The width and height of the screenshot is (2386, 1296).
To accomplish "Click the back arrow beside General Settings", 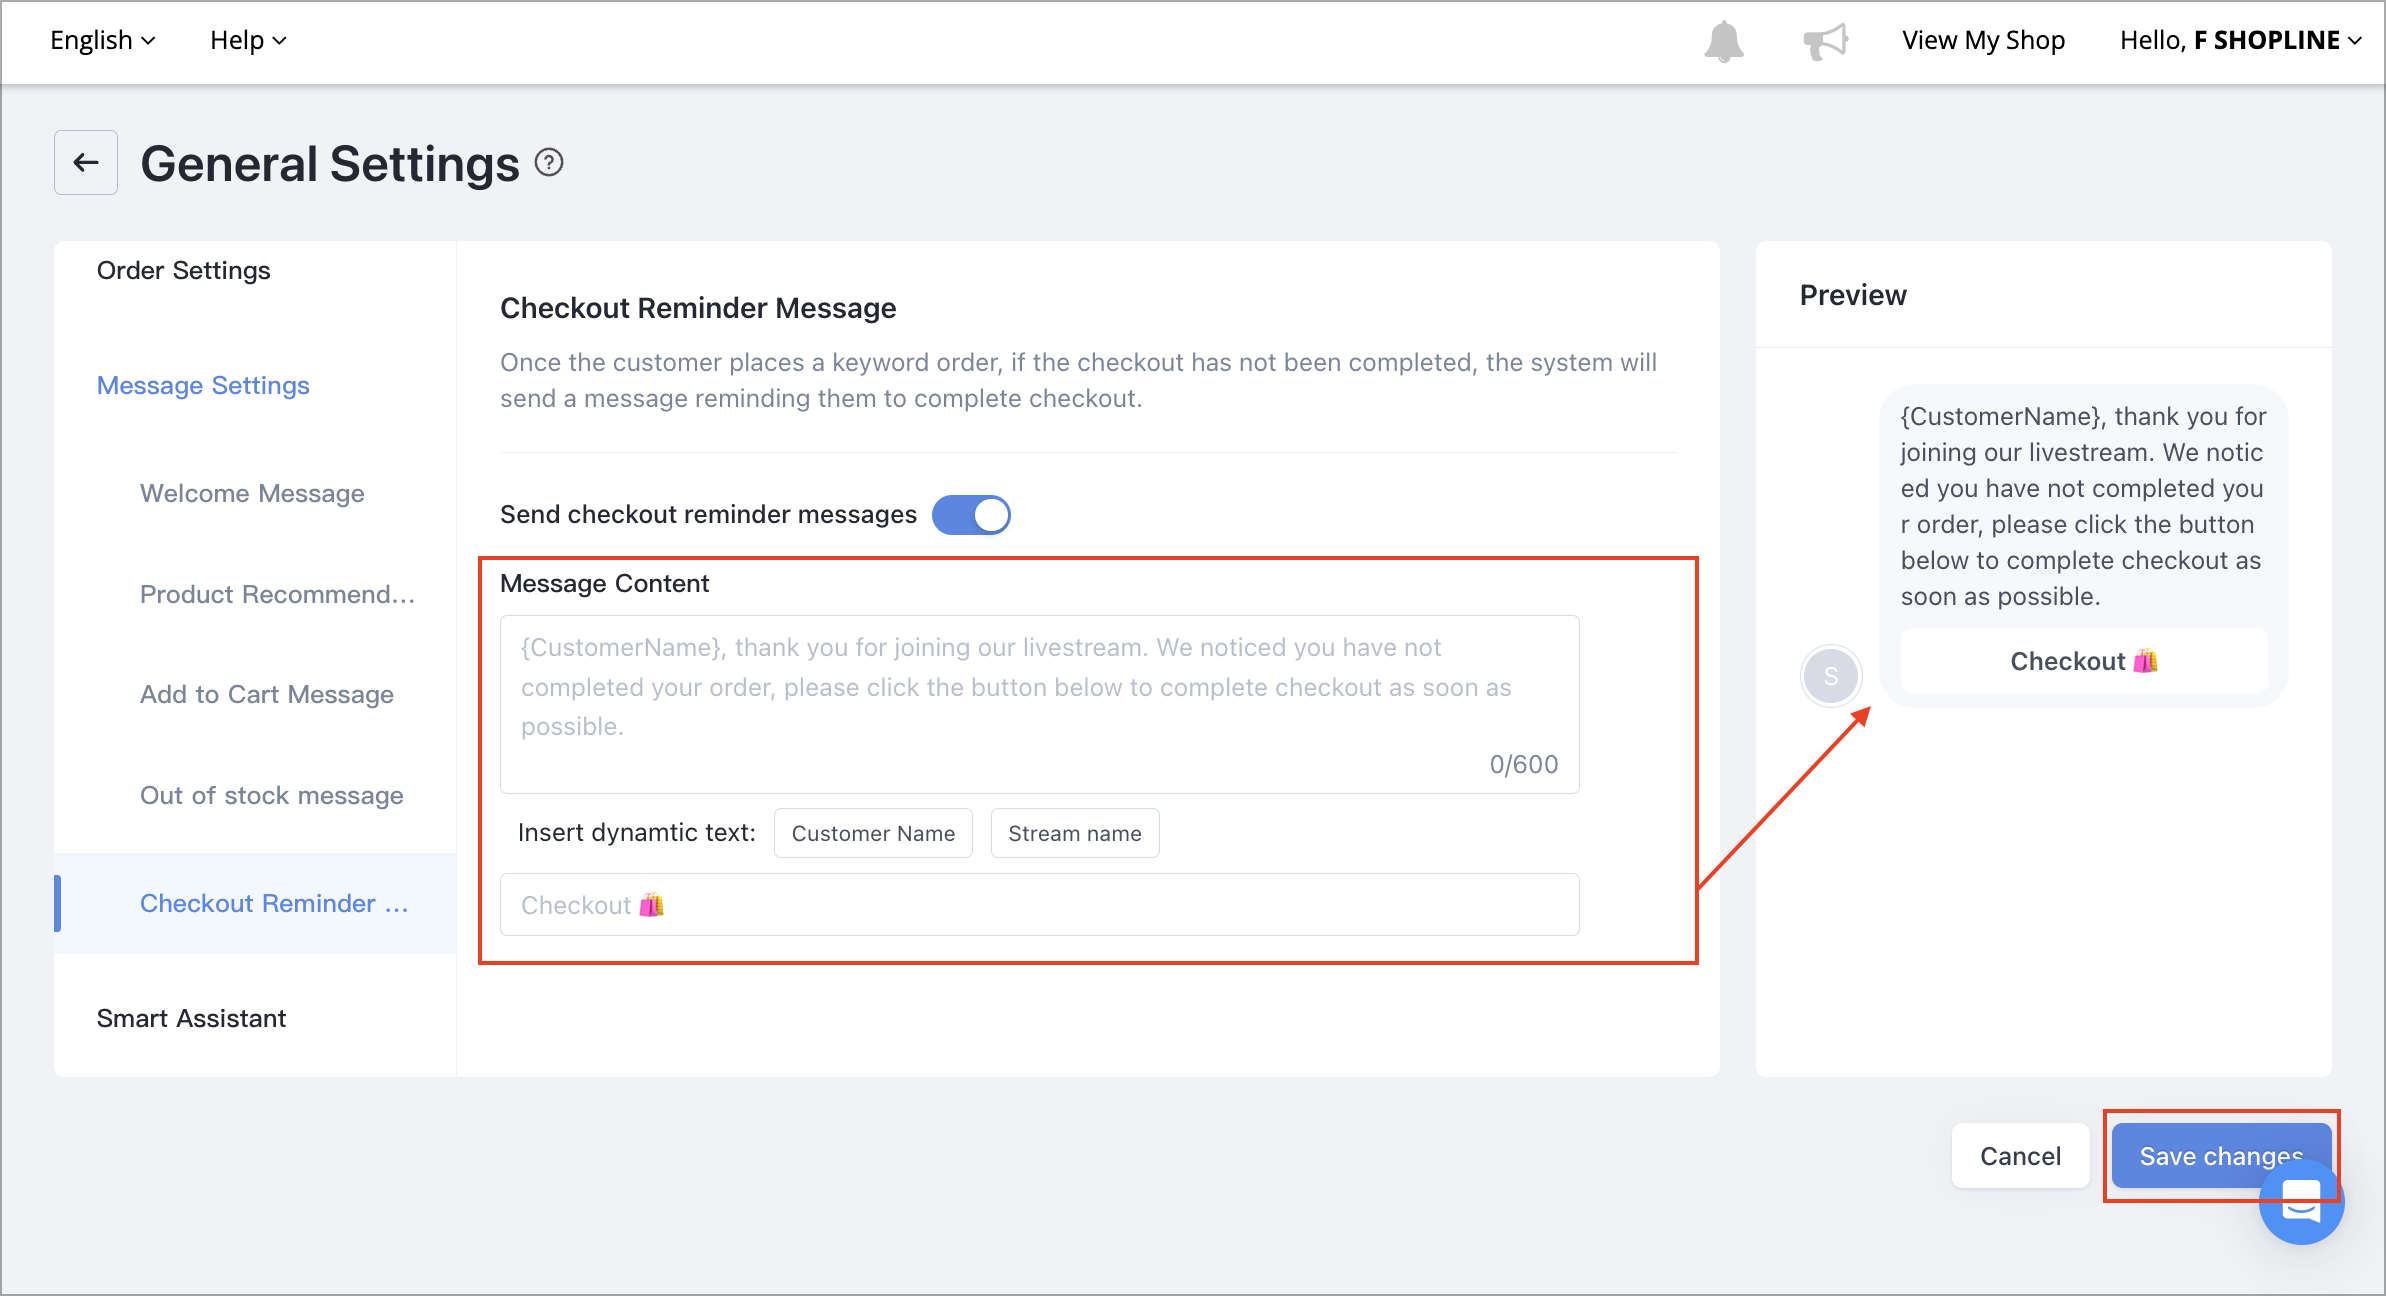I will click(86, 162).
